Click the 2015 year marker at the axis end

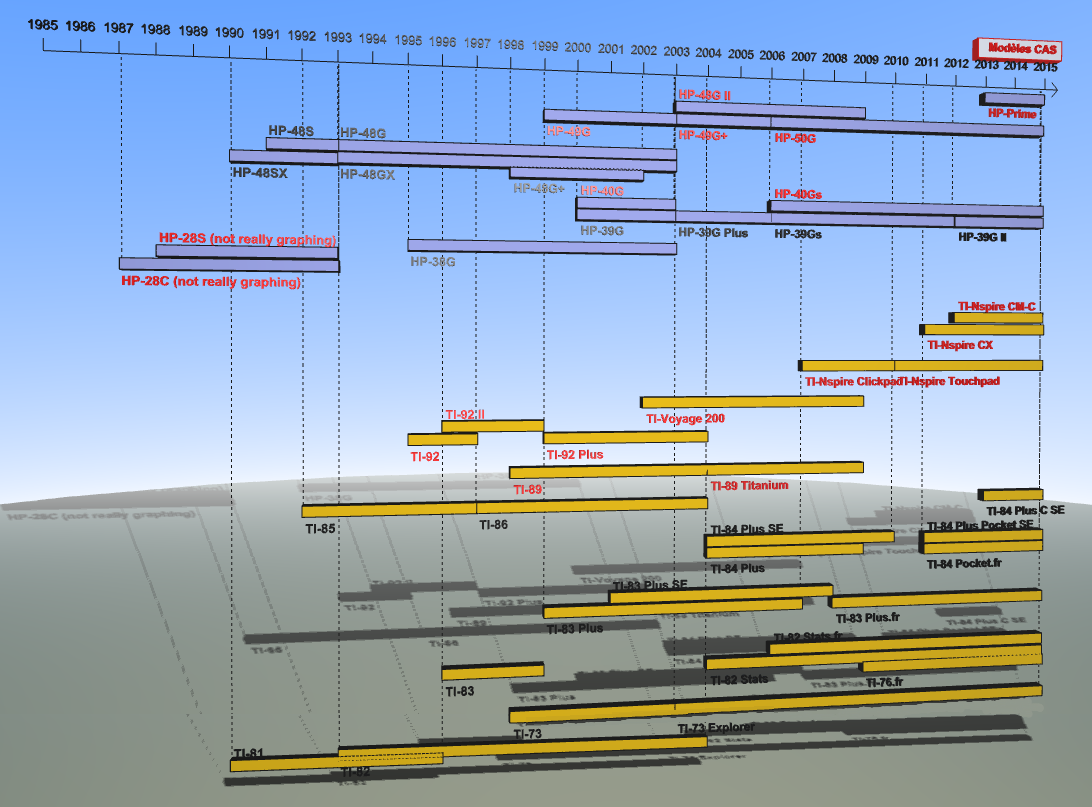pyautogui.click(x=1045, y=67)
